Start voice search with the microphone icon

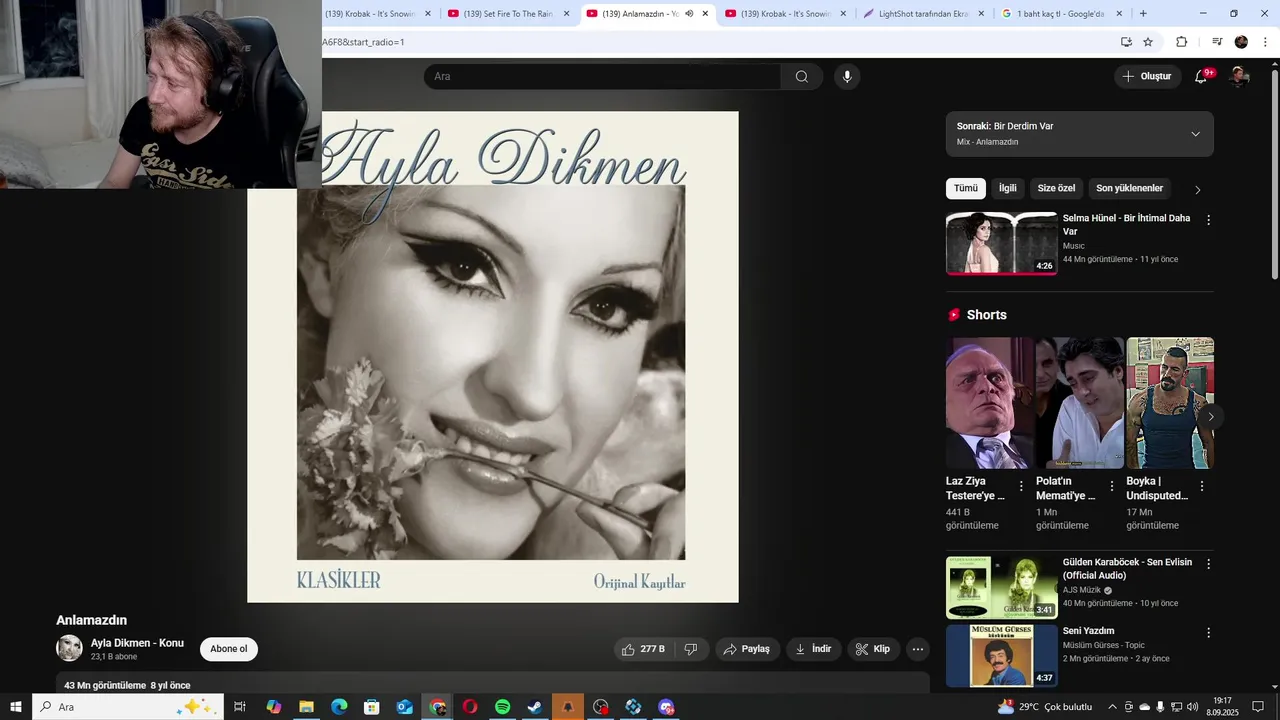[x=847, y=76]
